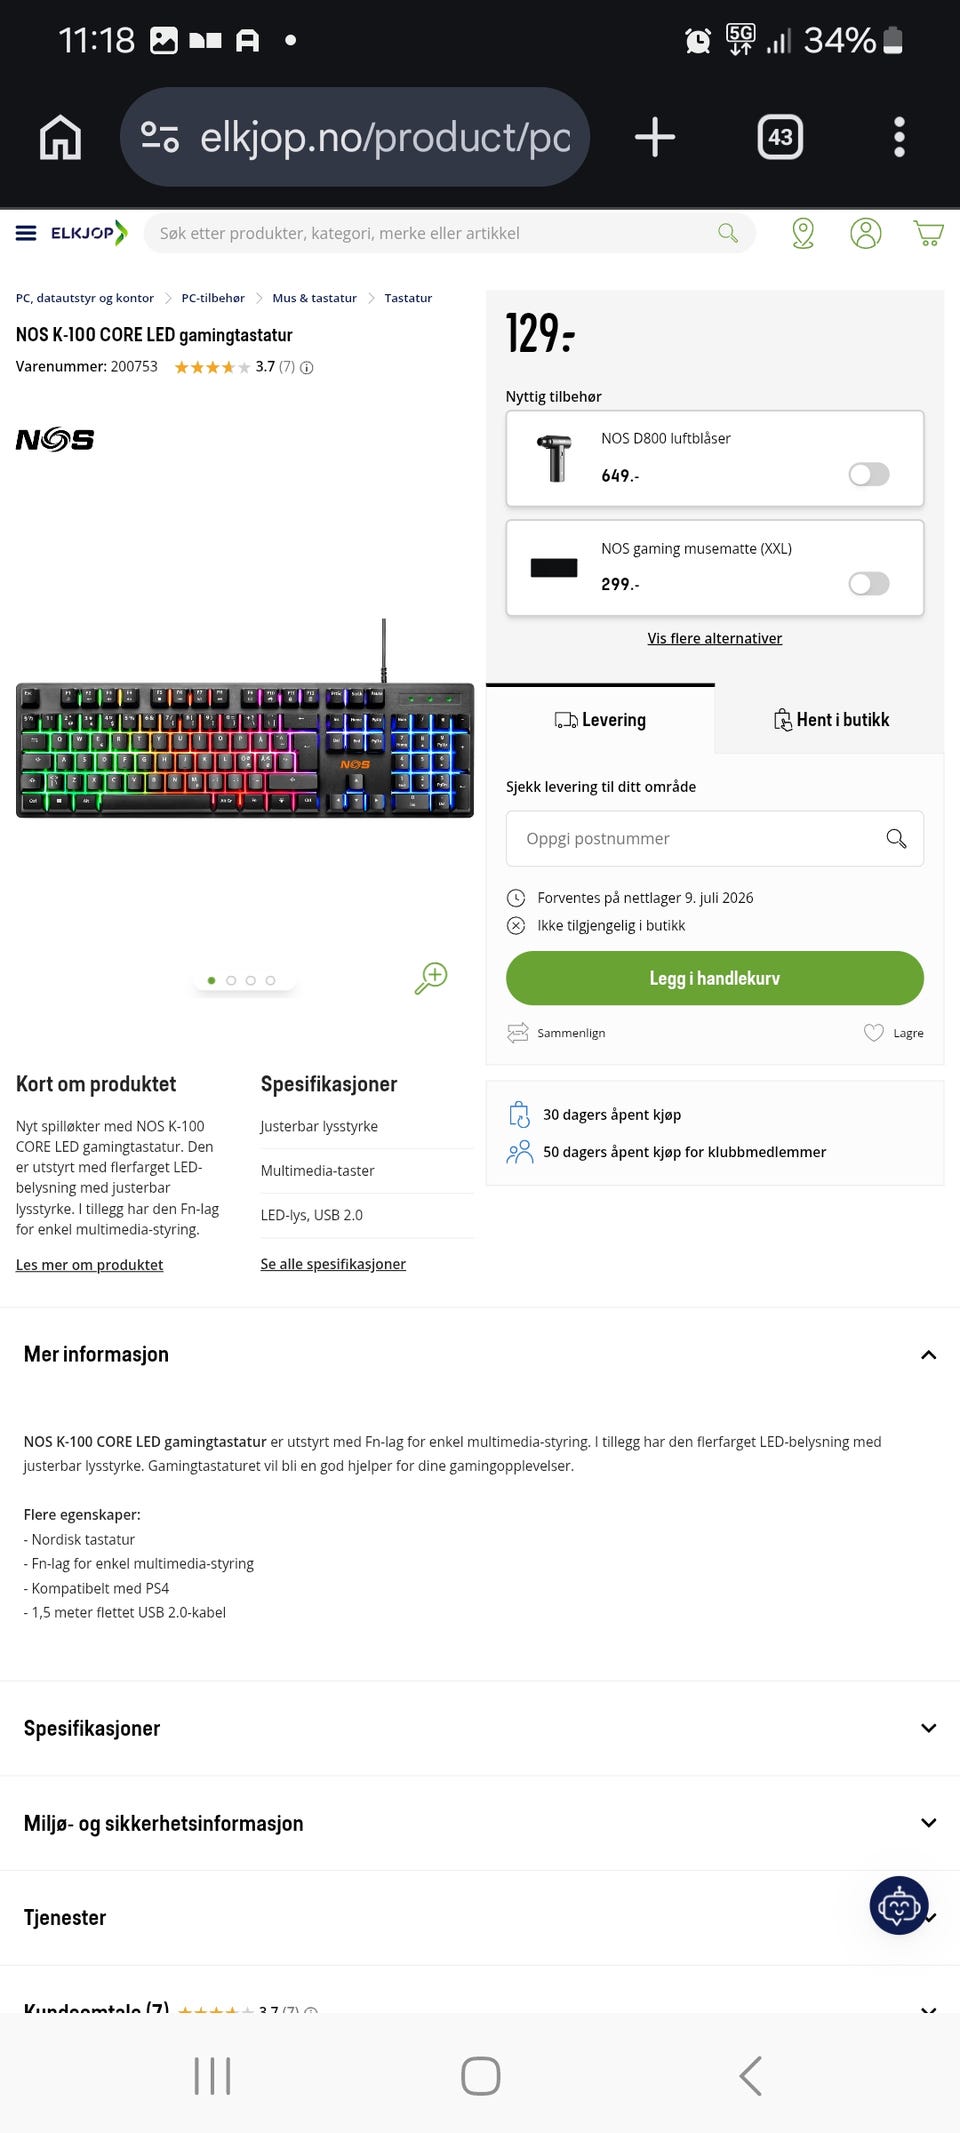This screenshot has height=2133, width=960.
Task: Enable the NOS gaming musematte toggle
Action: [x=869, y=584]
